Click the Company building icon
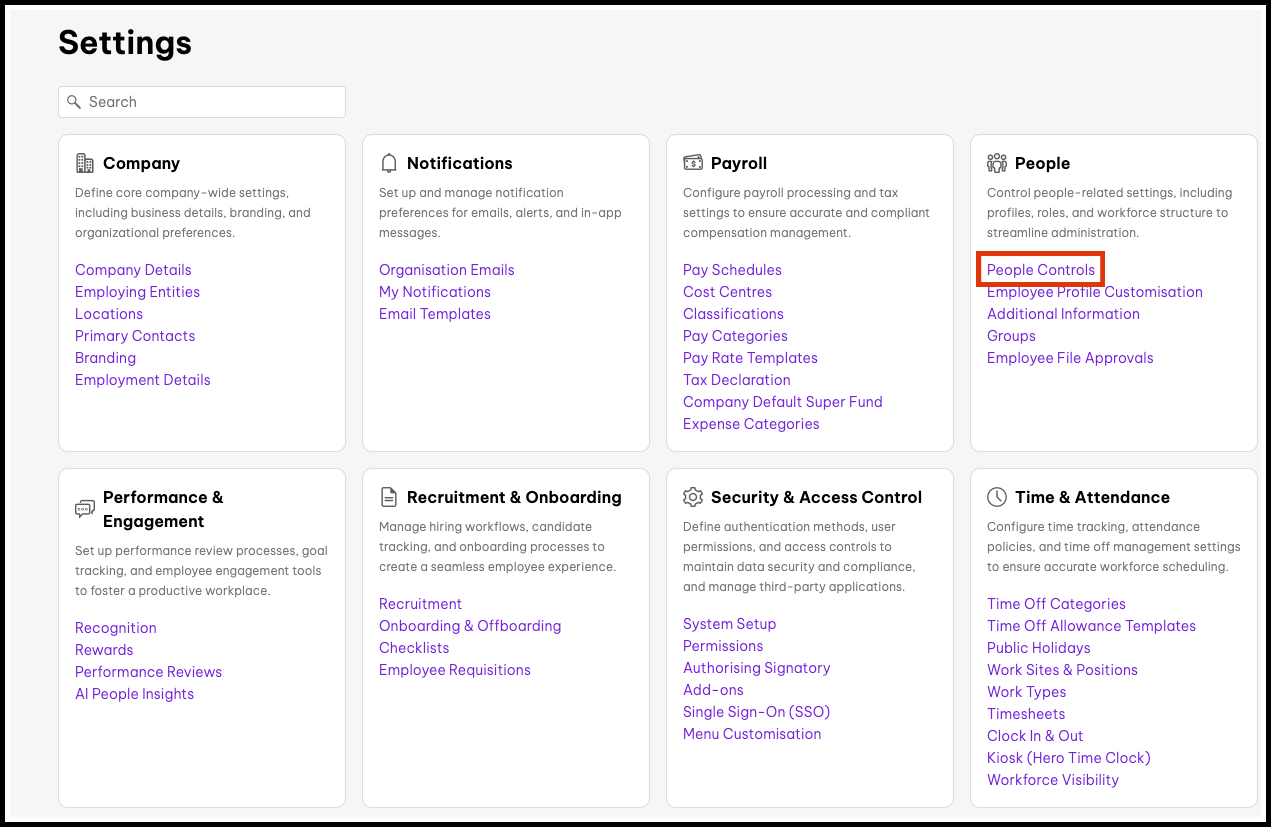The image size is (1271, 827). tap(85, 163)
